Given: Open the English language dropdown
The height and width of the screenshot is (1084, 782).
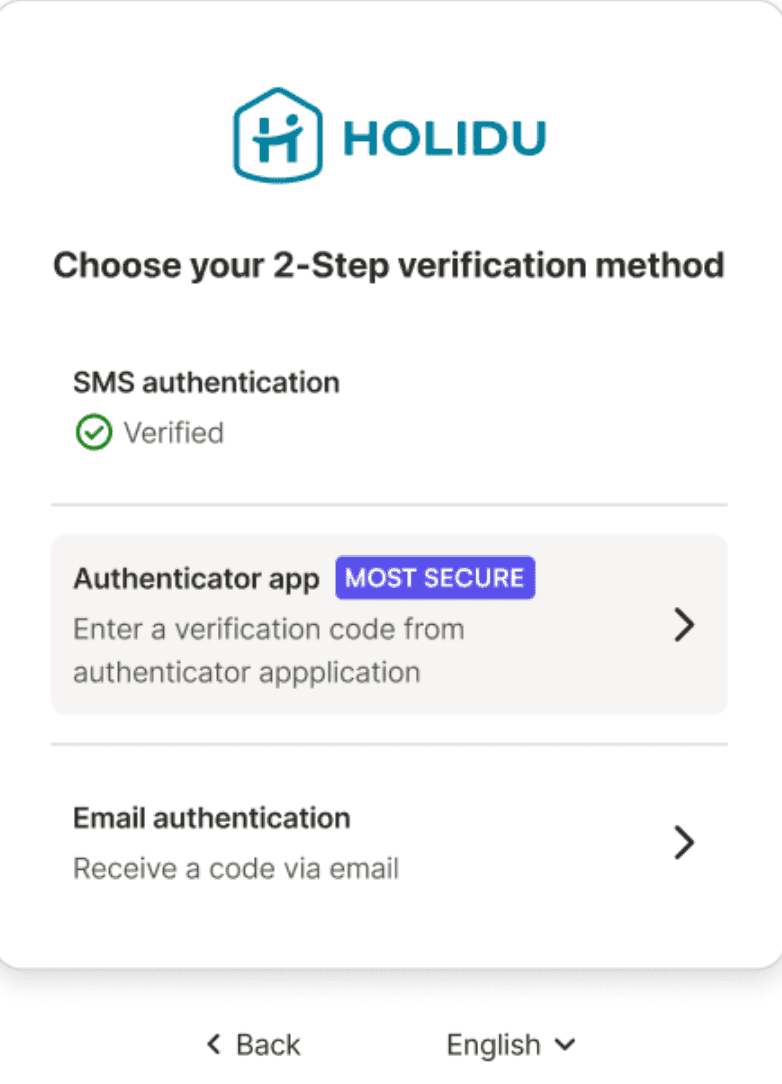Looking at the screenshot, I should pyautogui.click(x=494, y=1045).
